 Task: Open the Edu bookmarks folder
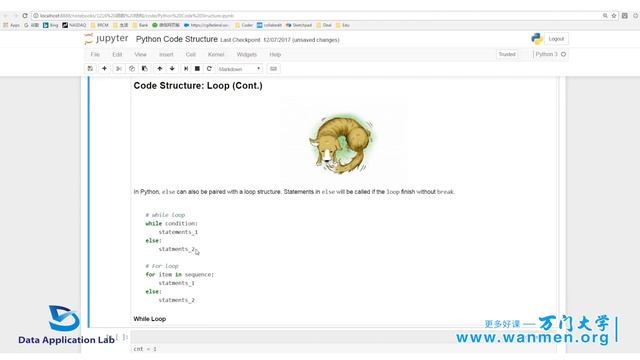[342, 25]
